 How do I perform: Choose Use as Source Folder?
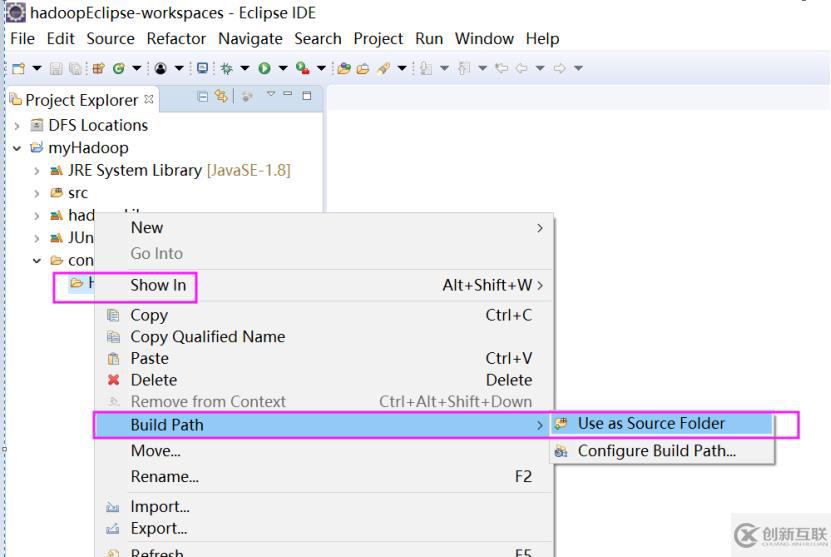(661, 423)
